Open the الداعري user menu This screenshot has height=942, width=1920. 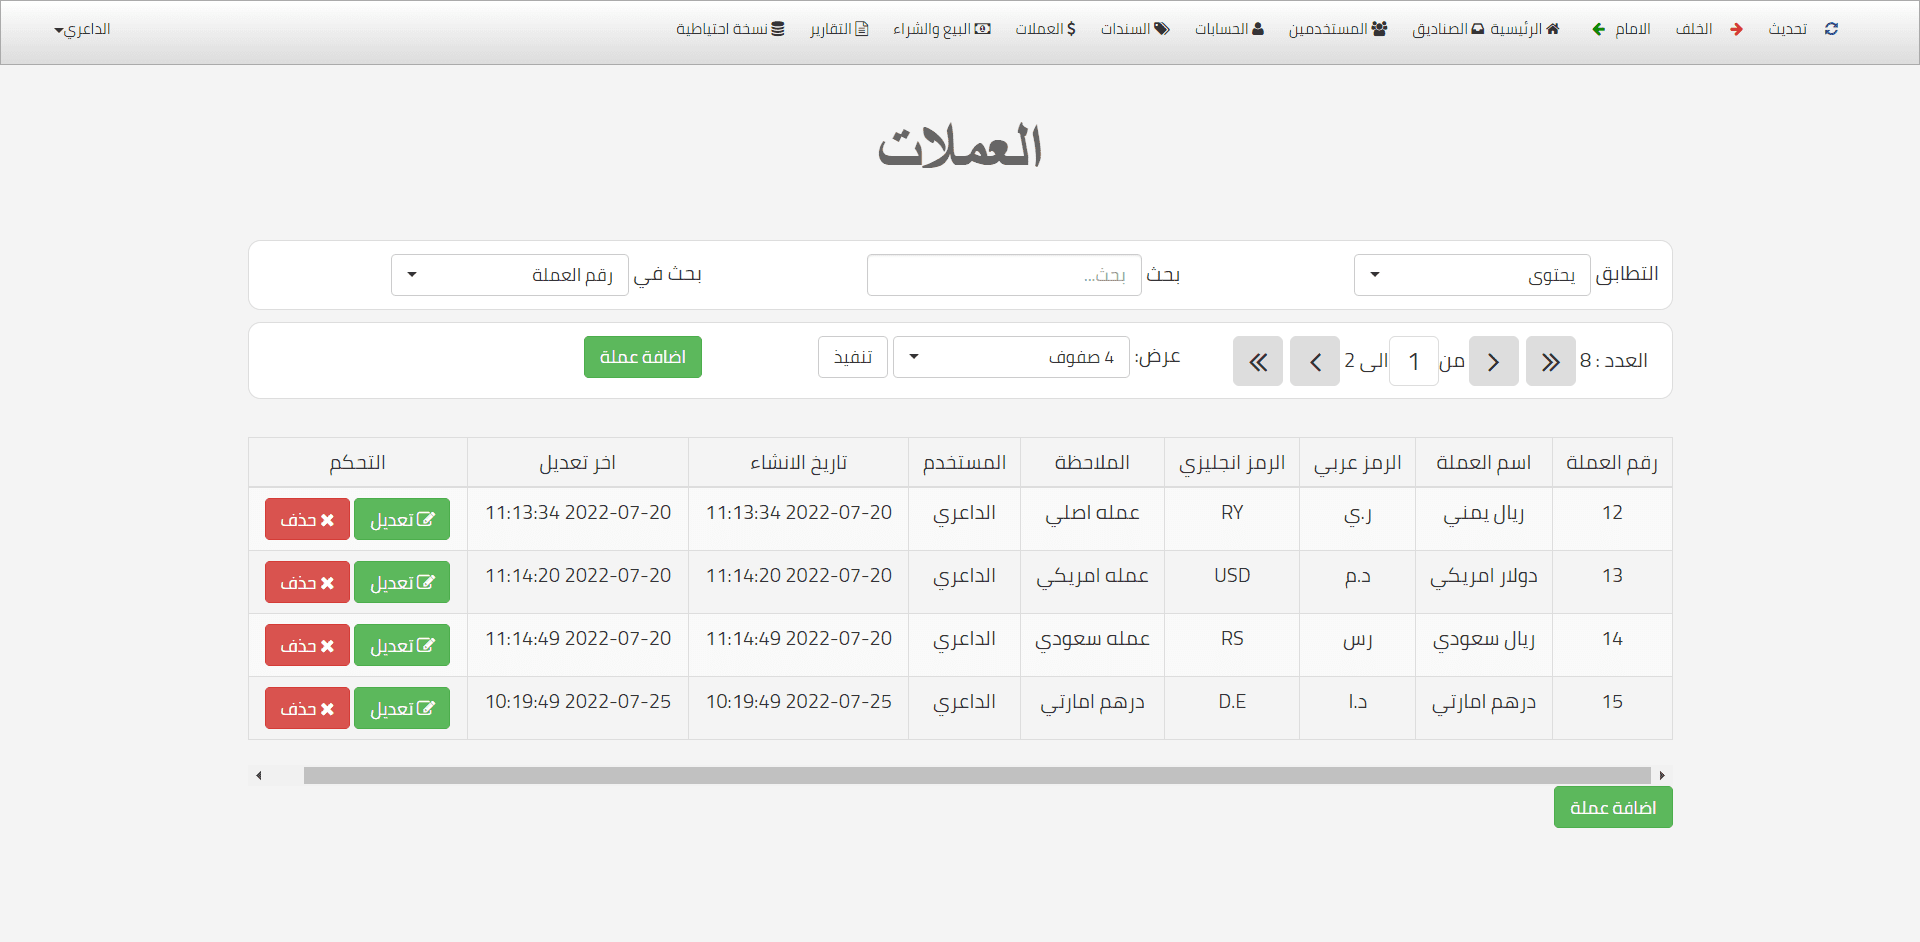82,29
